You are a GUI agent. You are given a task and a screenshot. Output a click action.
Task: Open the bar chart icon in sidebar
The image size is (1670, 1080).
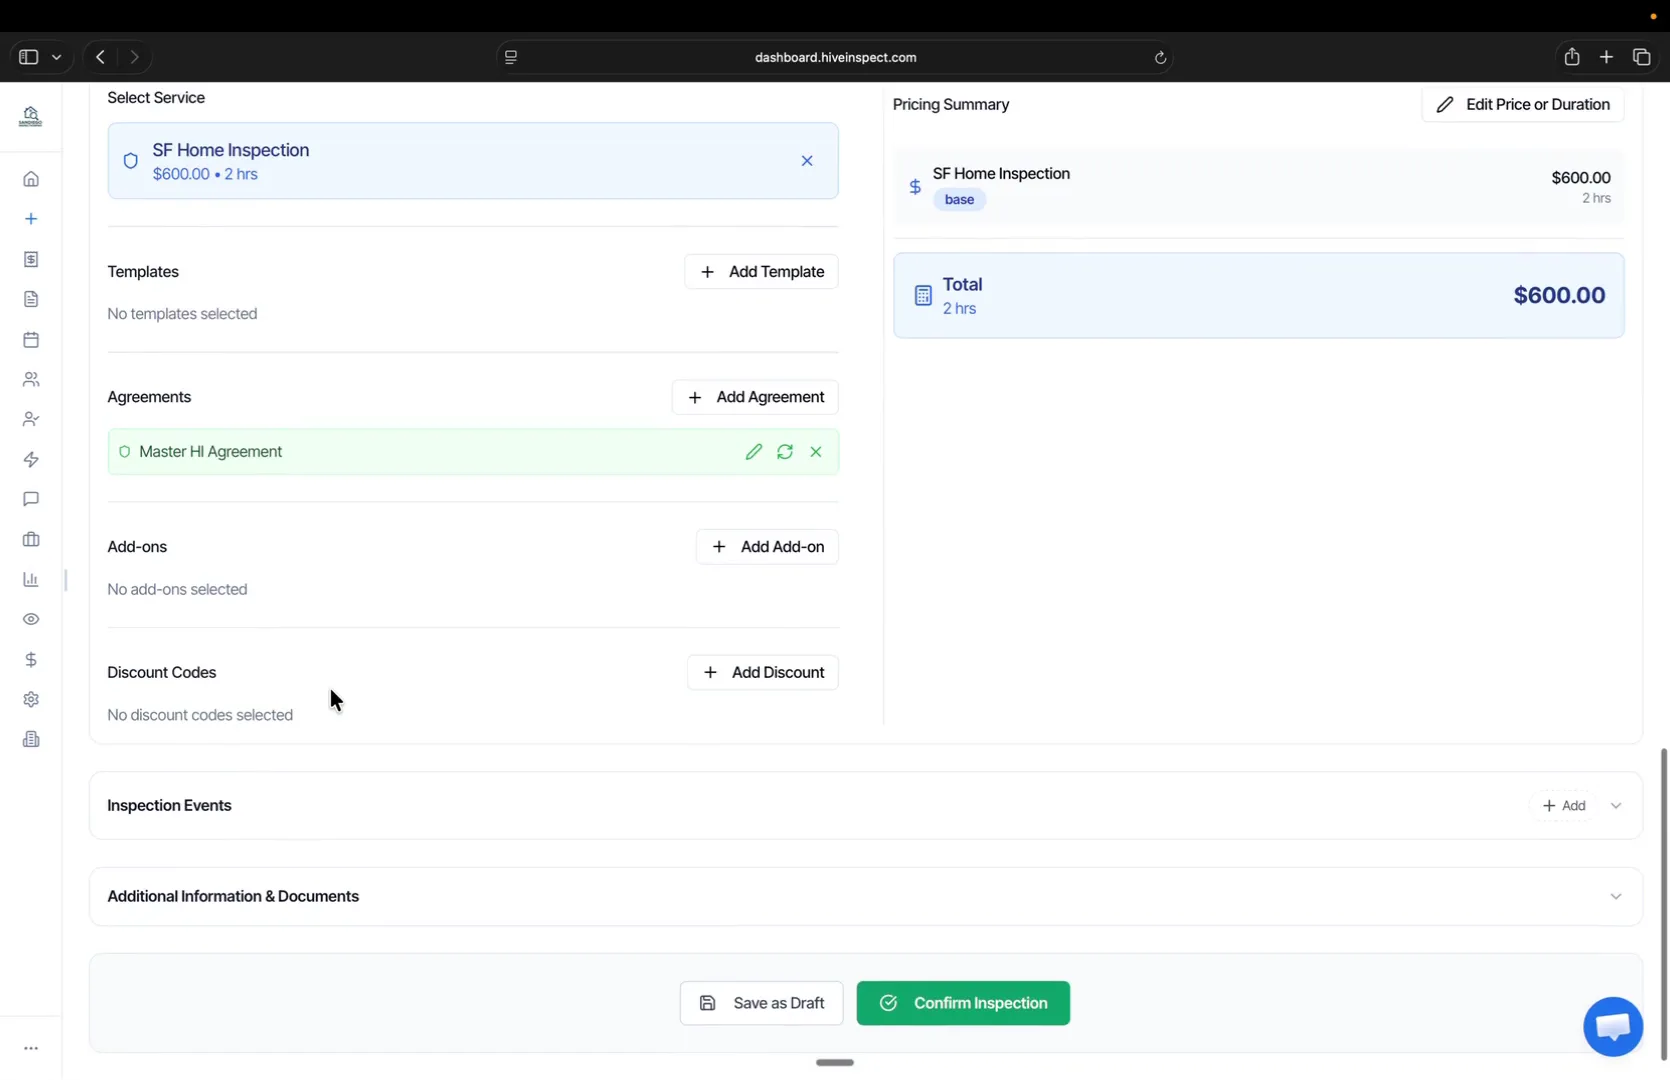[31, 579]
